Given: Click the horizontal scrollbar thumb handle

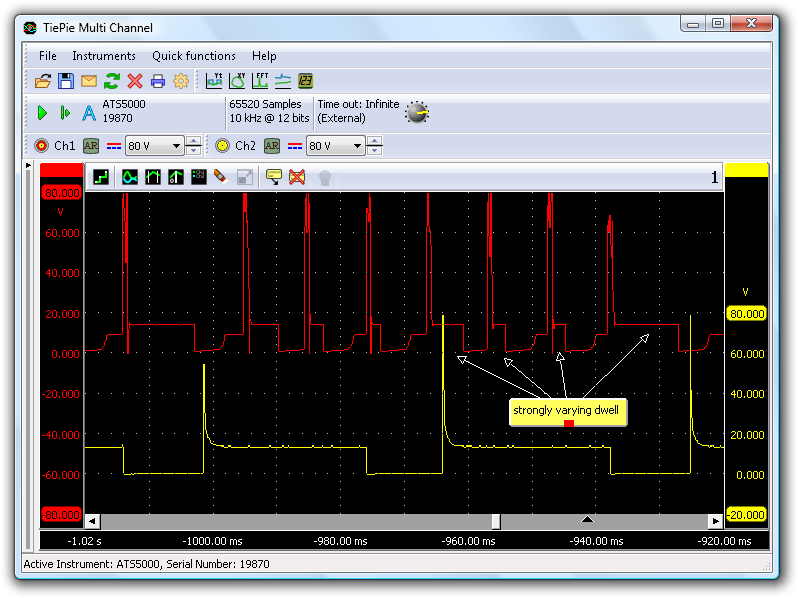Looking at the screenshot, I should pos(496,521).
